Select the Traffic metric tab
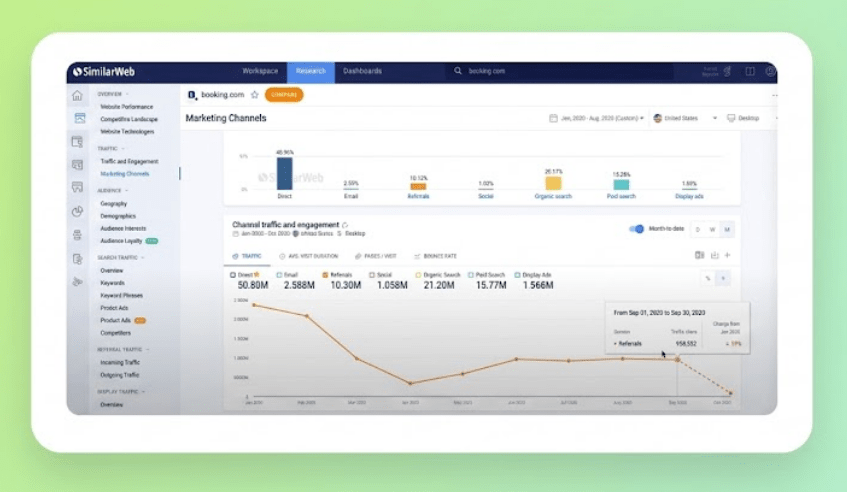This screenshot has width=847, height=492. (x=247, y=256)
